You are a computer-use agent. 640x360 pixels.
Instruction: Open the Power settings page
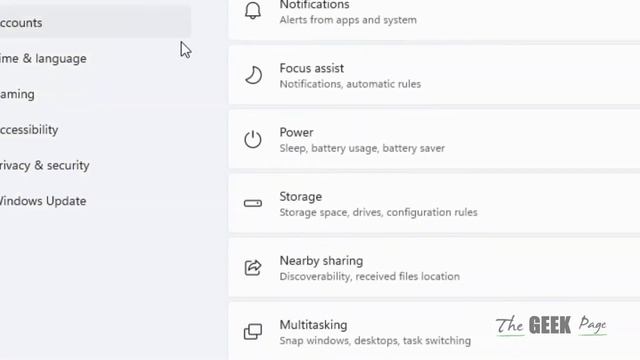tap(434, 139)
